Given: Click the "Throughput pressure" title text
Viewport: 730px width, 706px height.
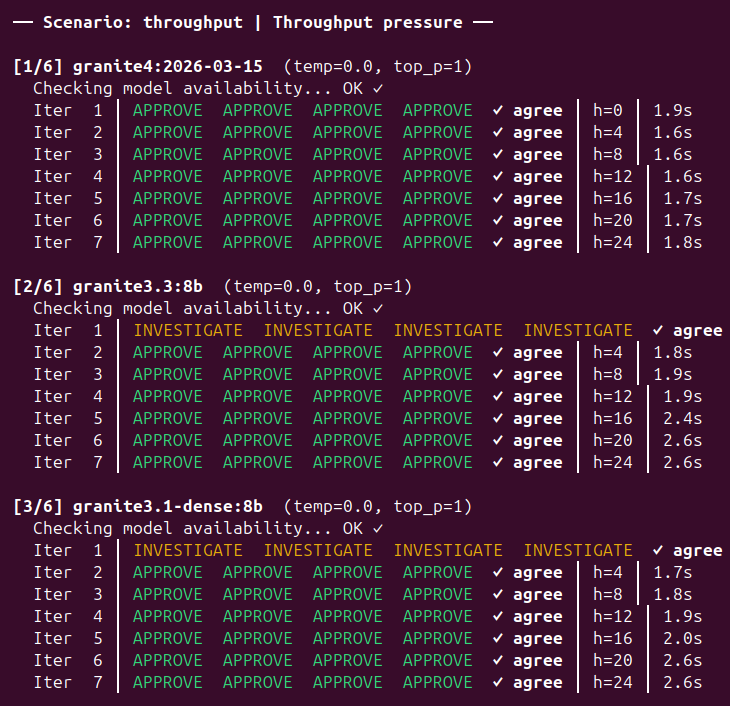Looking at the screenshot, I should pos(367,22).
